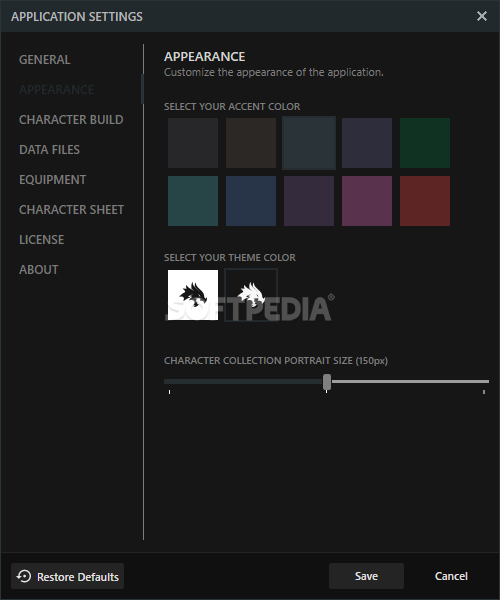Pick the dark purple accent color
This screenshot has height=600, width=500.
(309, 201)
